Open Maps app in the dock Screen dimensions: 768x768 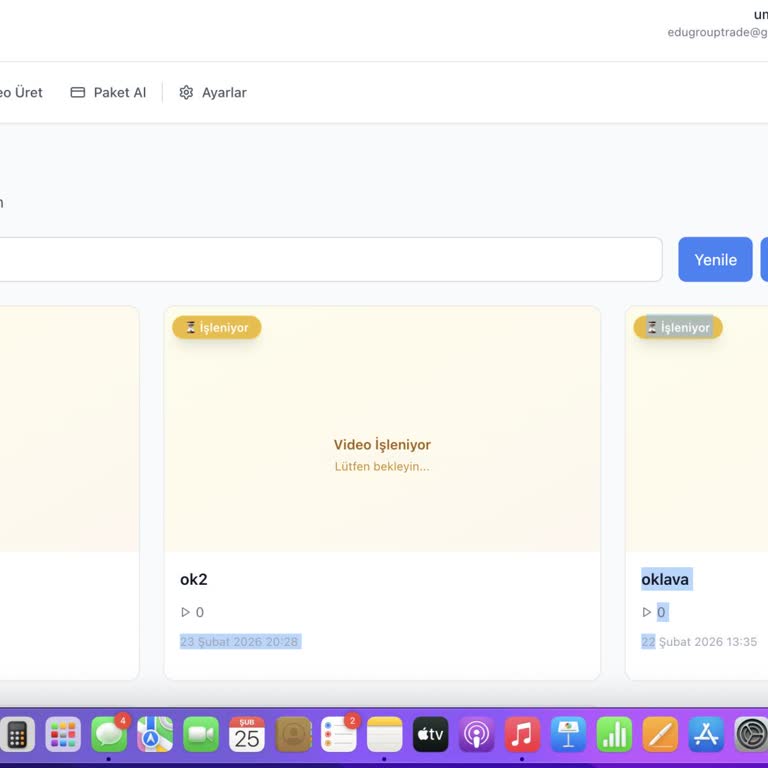point(155,734)
